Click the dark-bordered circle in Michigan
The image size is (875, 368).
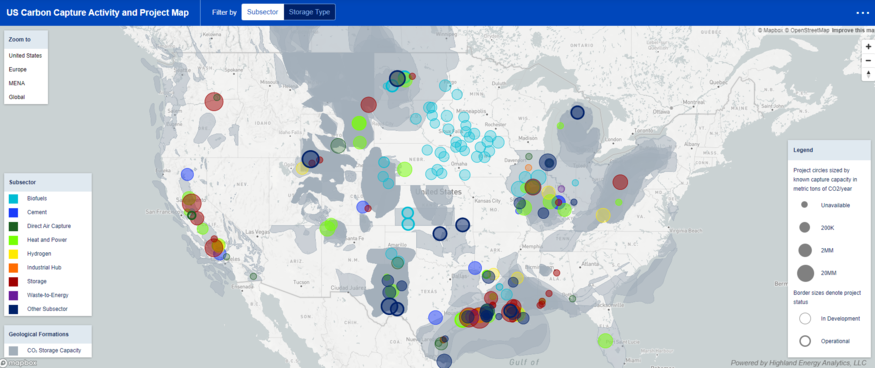(577, 112)
